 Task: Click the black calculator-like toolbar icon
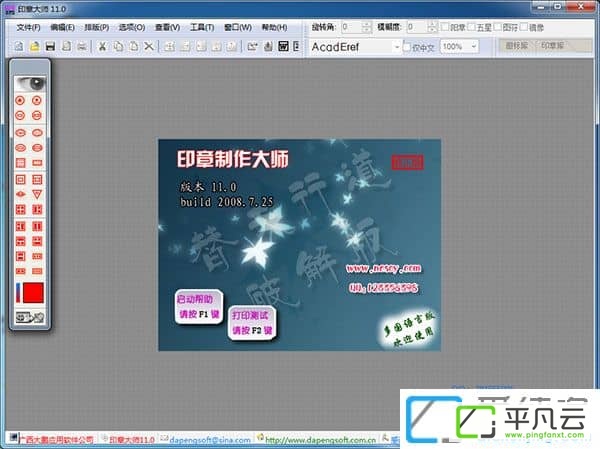283,47
